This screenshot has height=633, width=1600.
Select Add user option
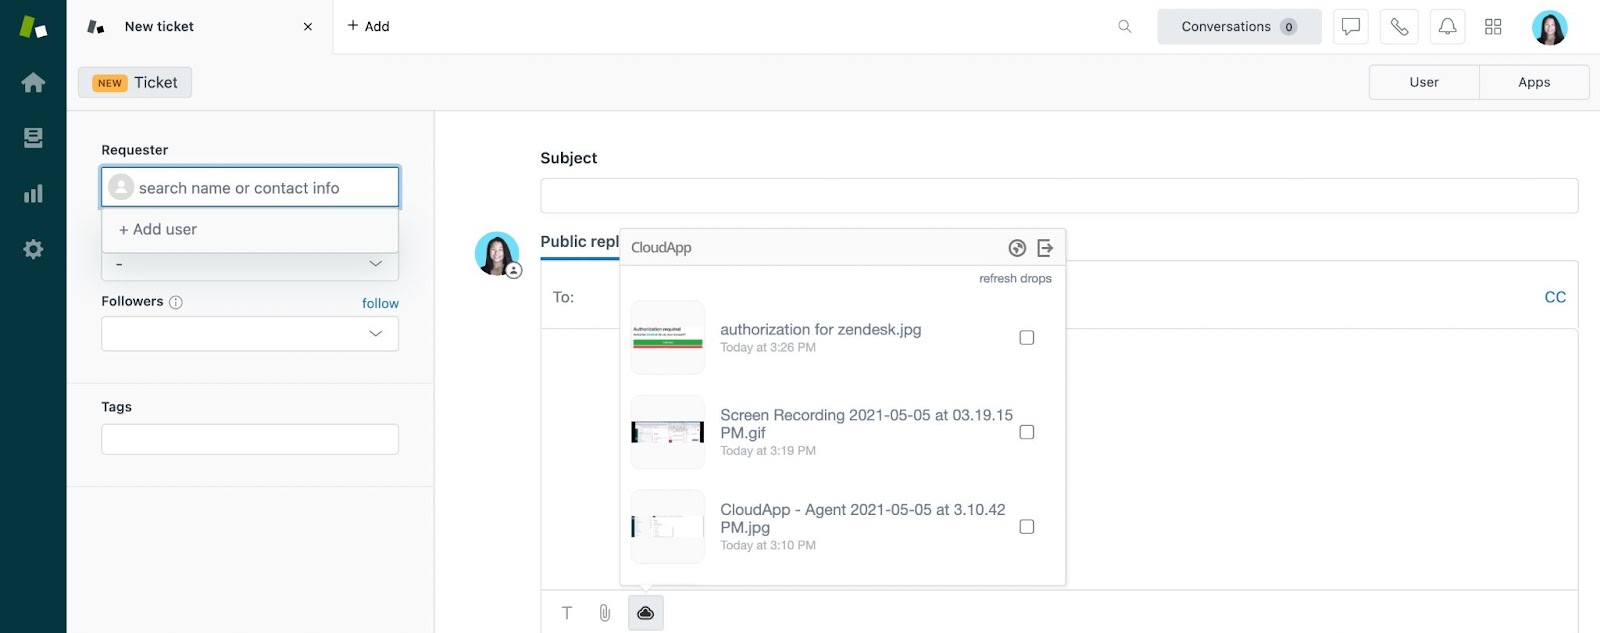(250, 230)
